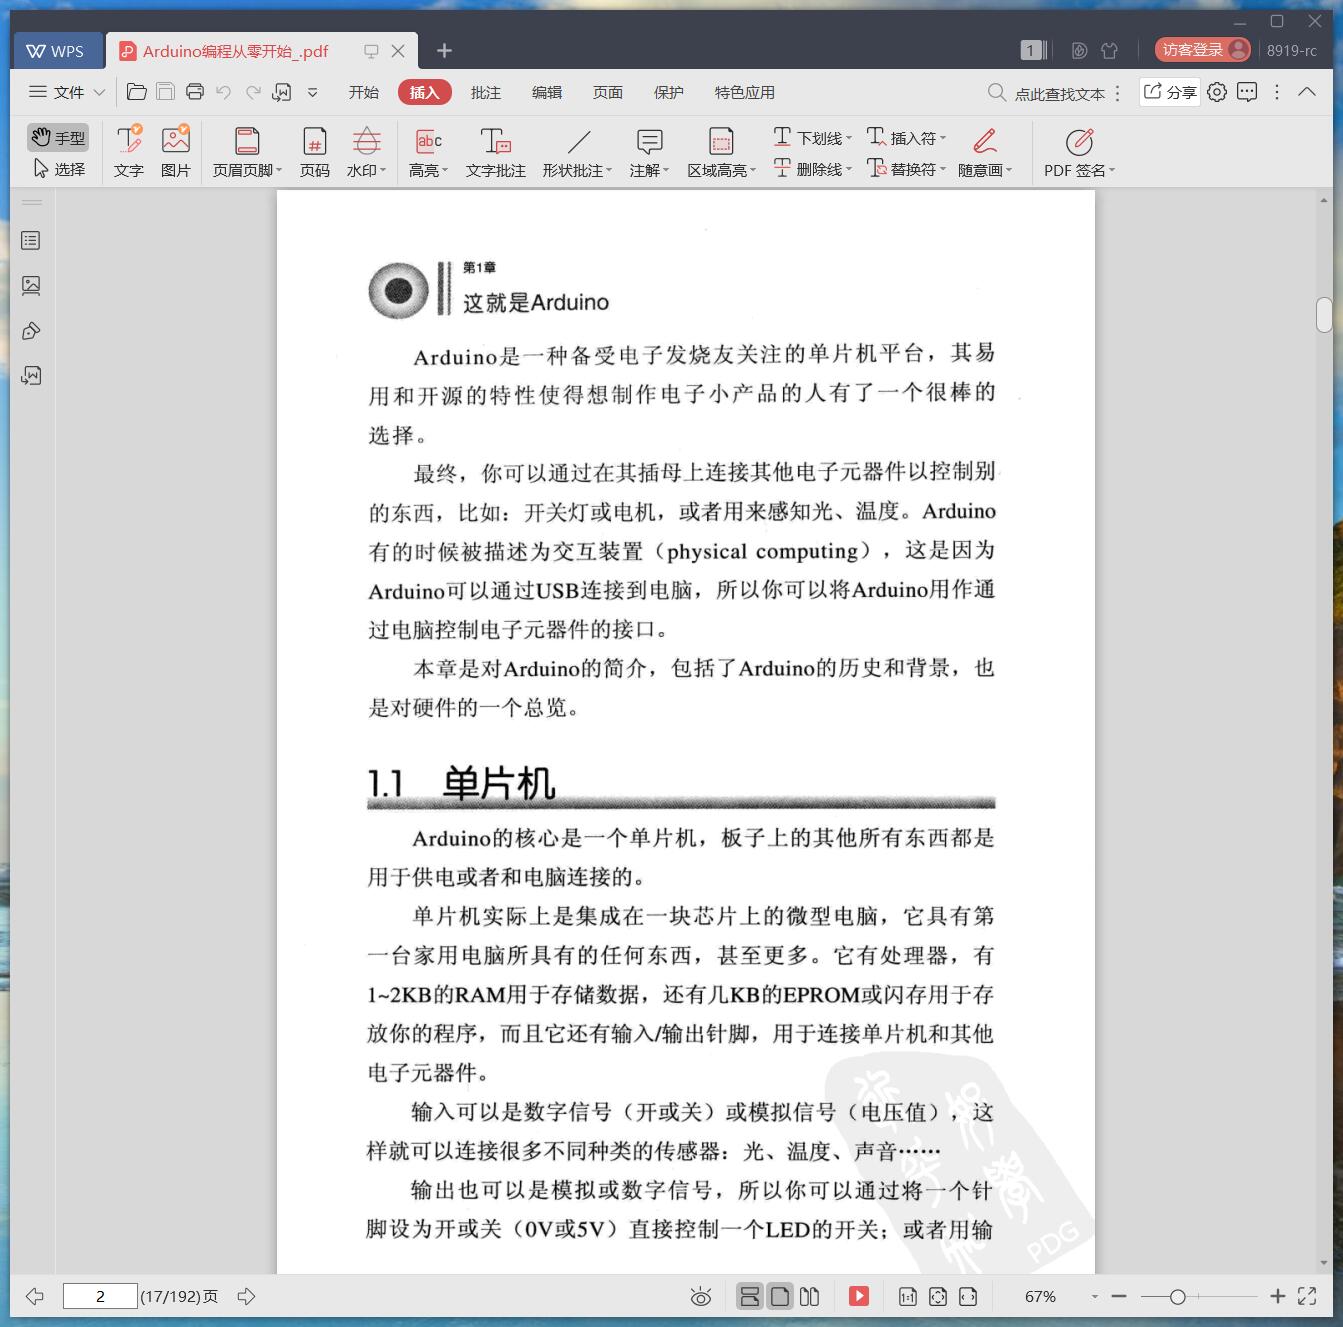Enable continuous scrolling view
Screen dimensions: 1343x1327
[749, 1296]
